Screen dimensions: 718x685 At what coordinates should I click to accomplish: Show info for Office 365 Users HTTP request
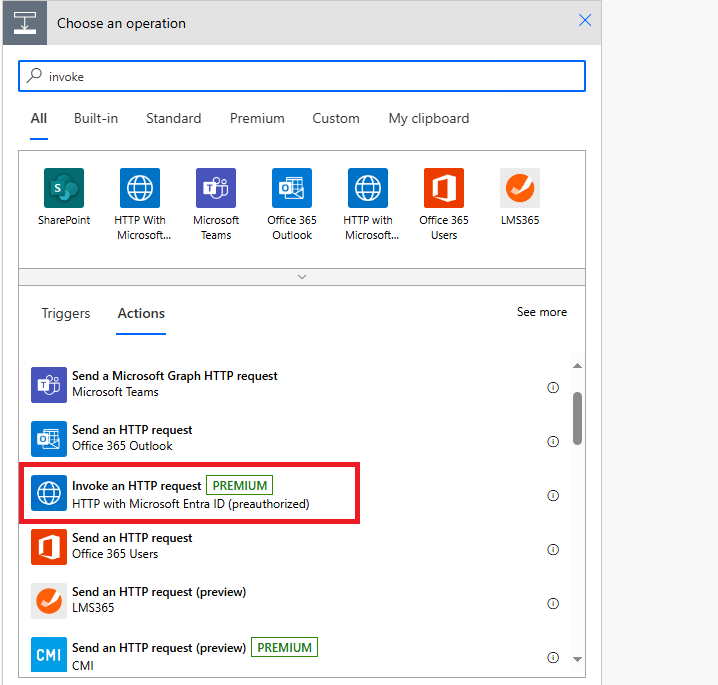(x=553, y=549)
